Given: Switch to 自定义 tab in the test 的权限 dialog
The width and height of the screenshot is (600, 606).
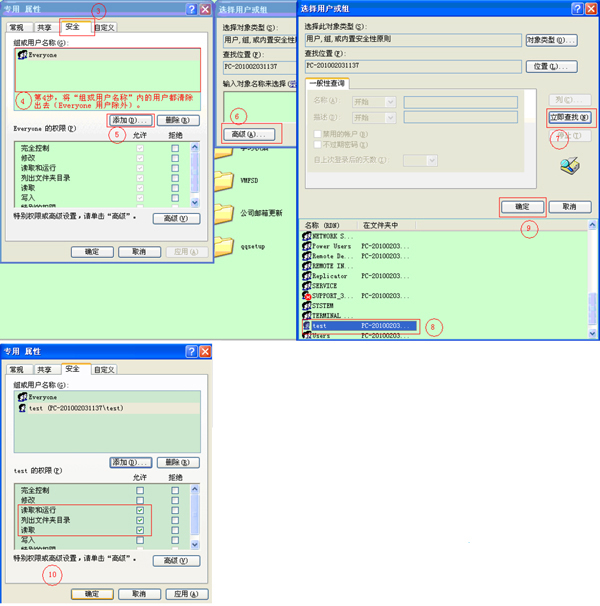Looking at the screenshot, I should (x=104, y=369).
